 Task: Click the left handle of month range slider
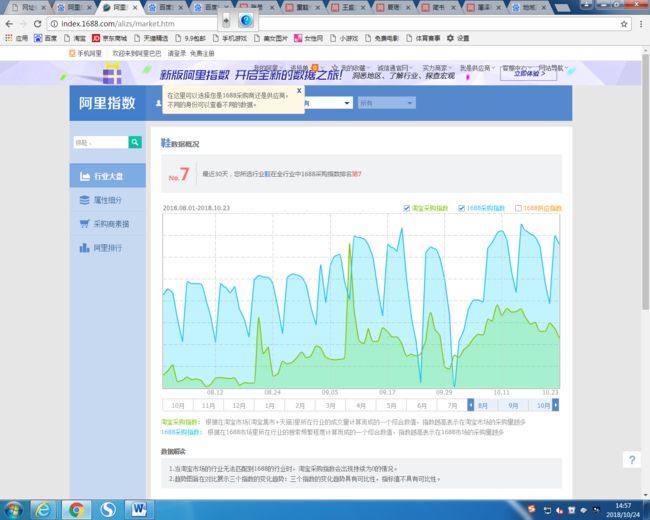471,405
